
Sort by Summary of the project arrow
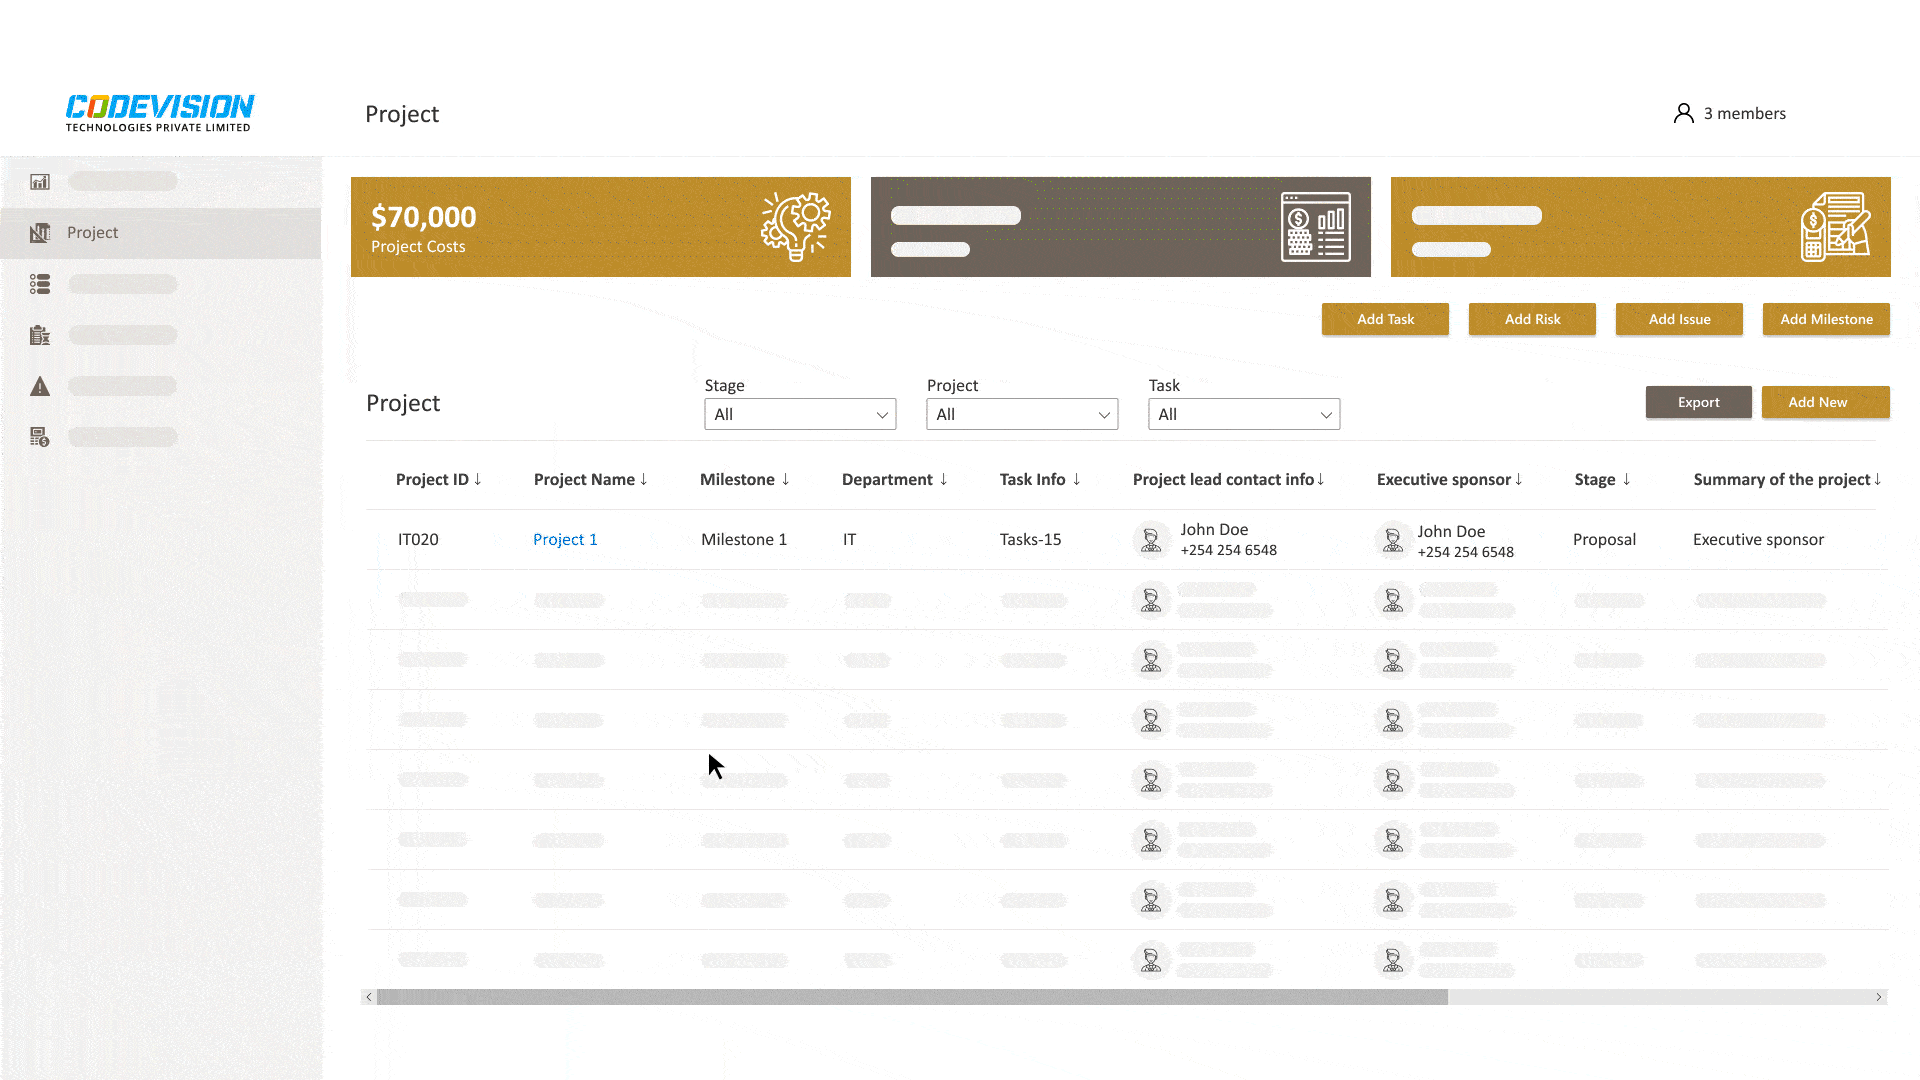click(x=1878, y=479)
